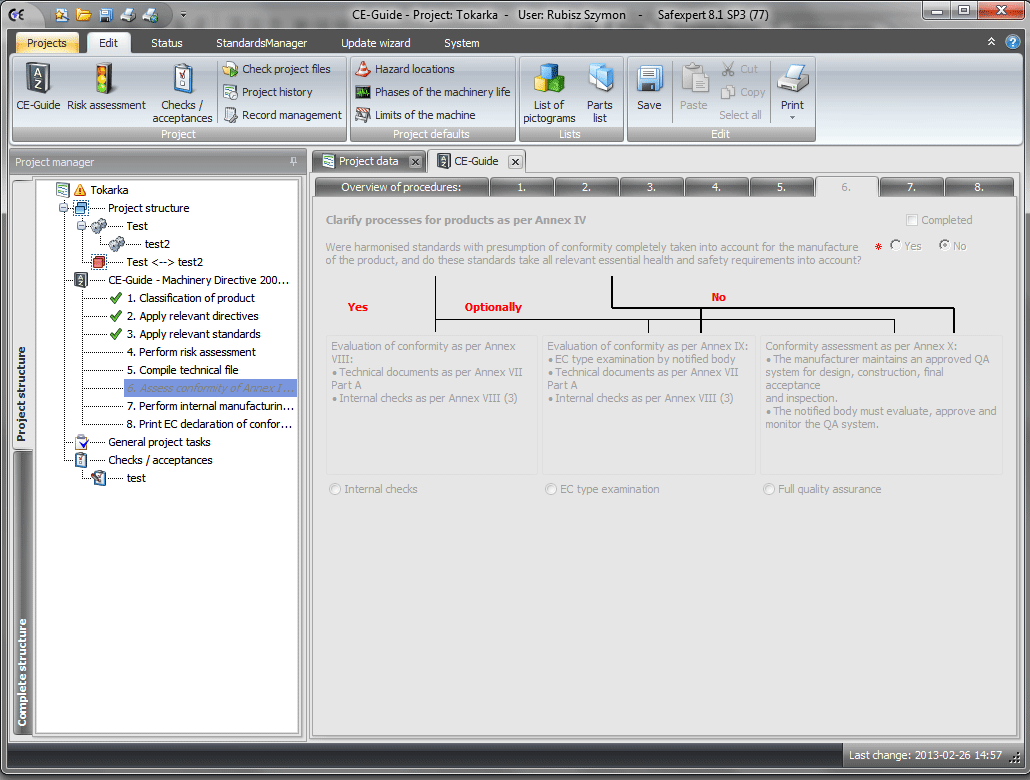Open the List of pictograms

(549, 80)
